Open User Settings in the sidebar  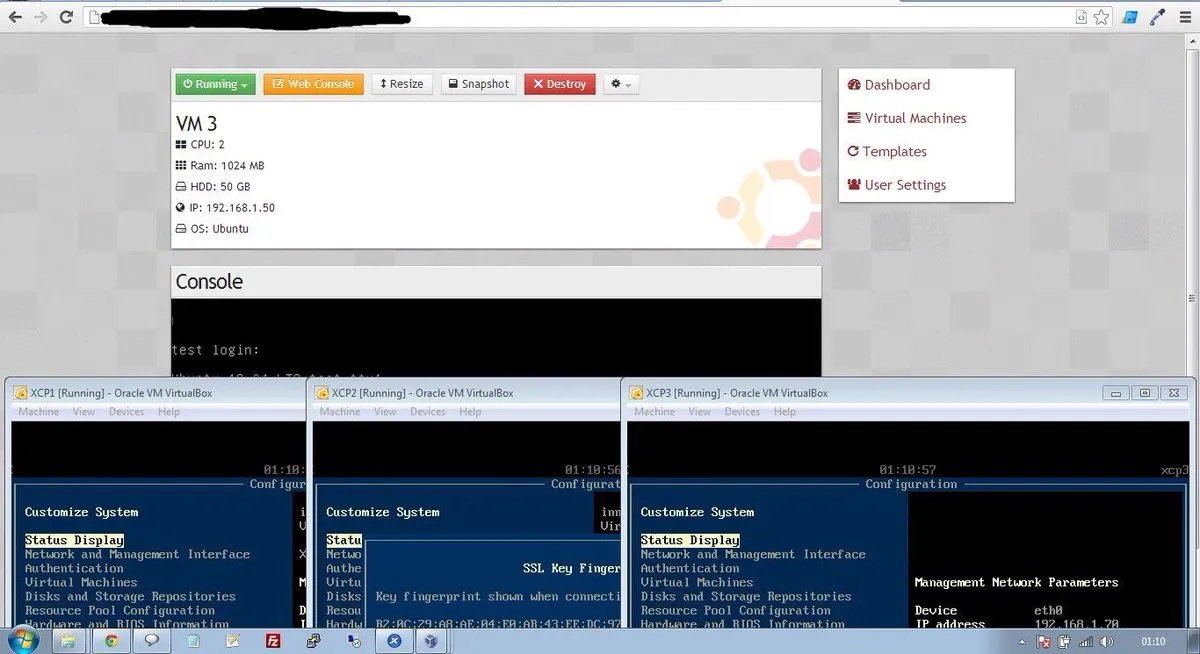coord(896,185)
